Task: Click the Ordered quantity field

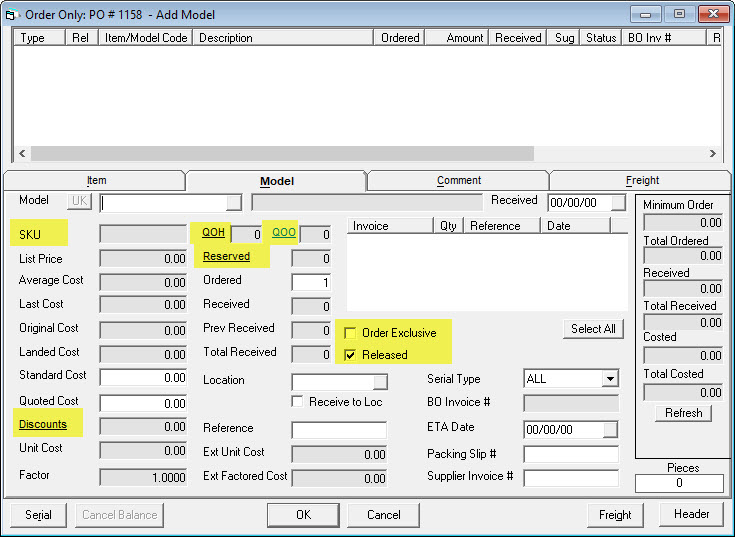Action: pos(311,282)
